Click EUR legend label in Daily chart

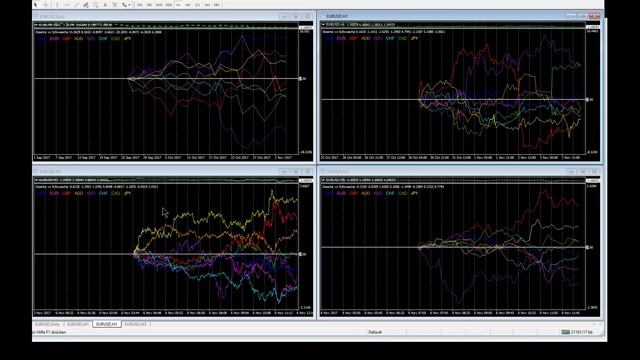tap(54, 38)
